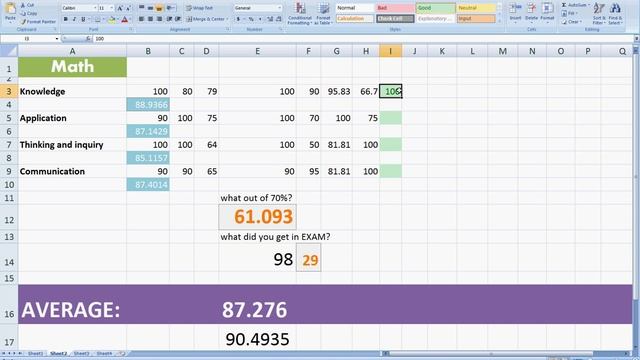Decrease the font size
This screenshot has width=640, height=360.
pyautogui.click(x=128, y=8)
